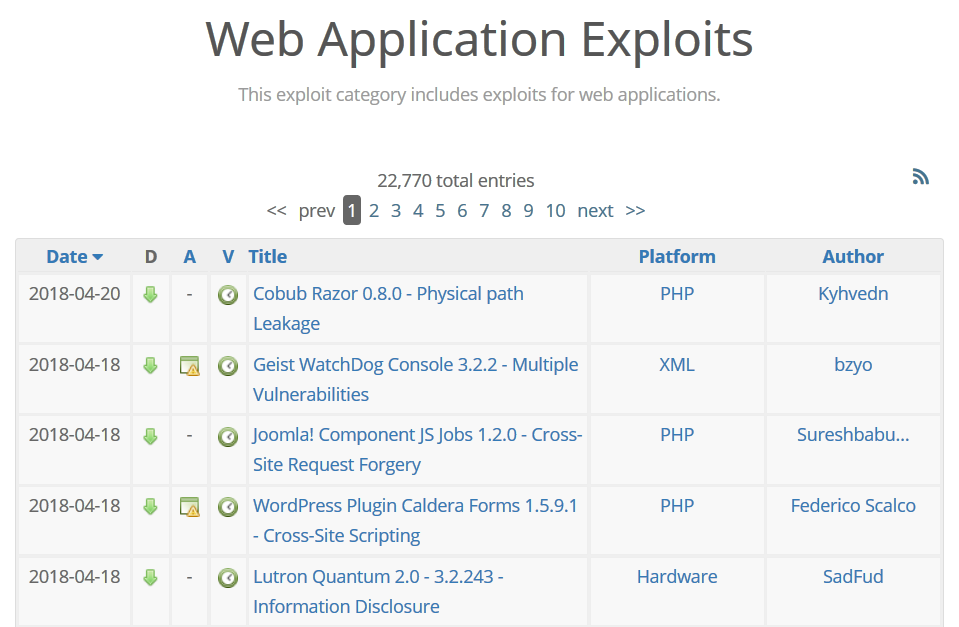Sort table by Title header
The width and height of the screenshot is (959, 627).
[x=268, y=256]
